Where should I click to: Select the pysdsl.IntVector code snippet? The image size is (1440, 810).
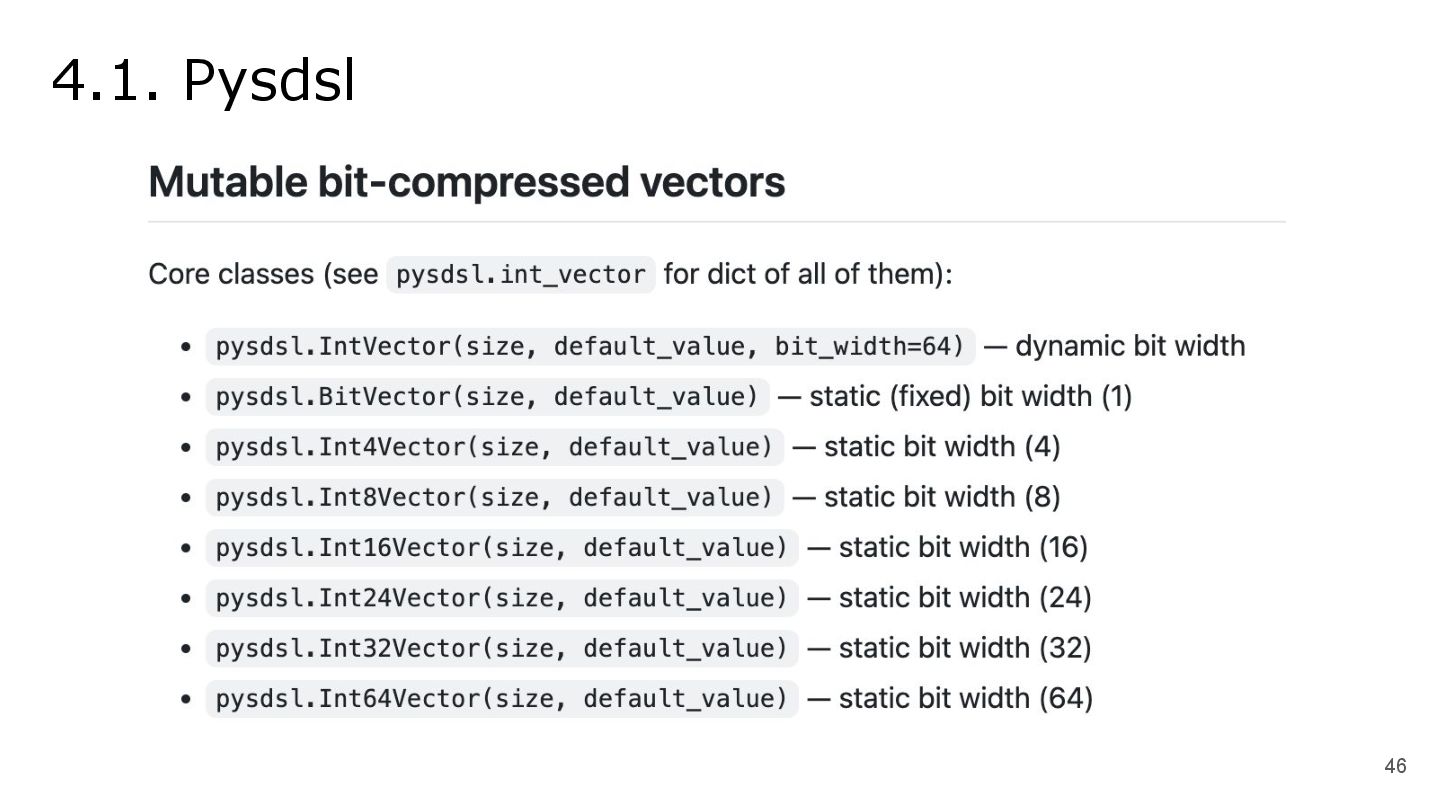(x=590, y=347)
